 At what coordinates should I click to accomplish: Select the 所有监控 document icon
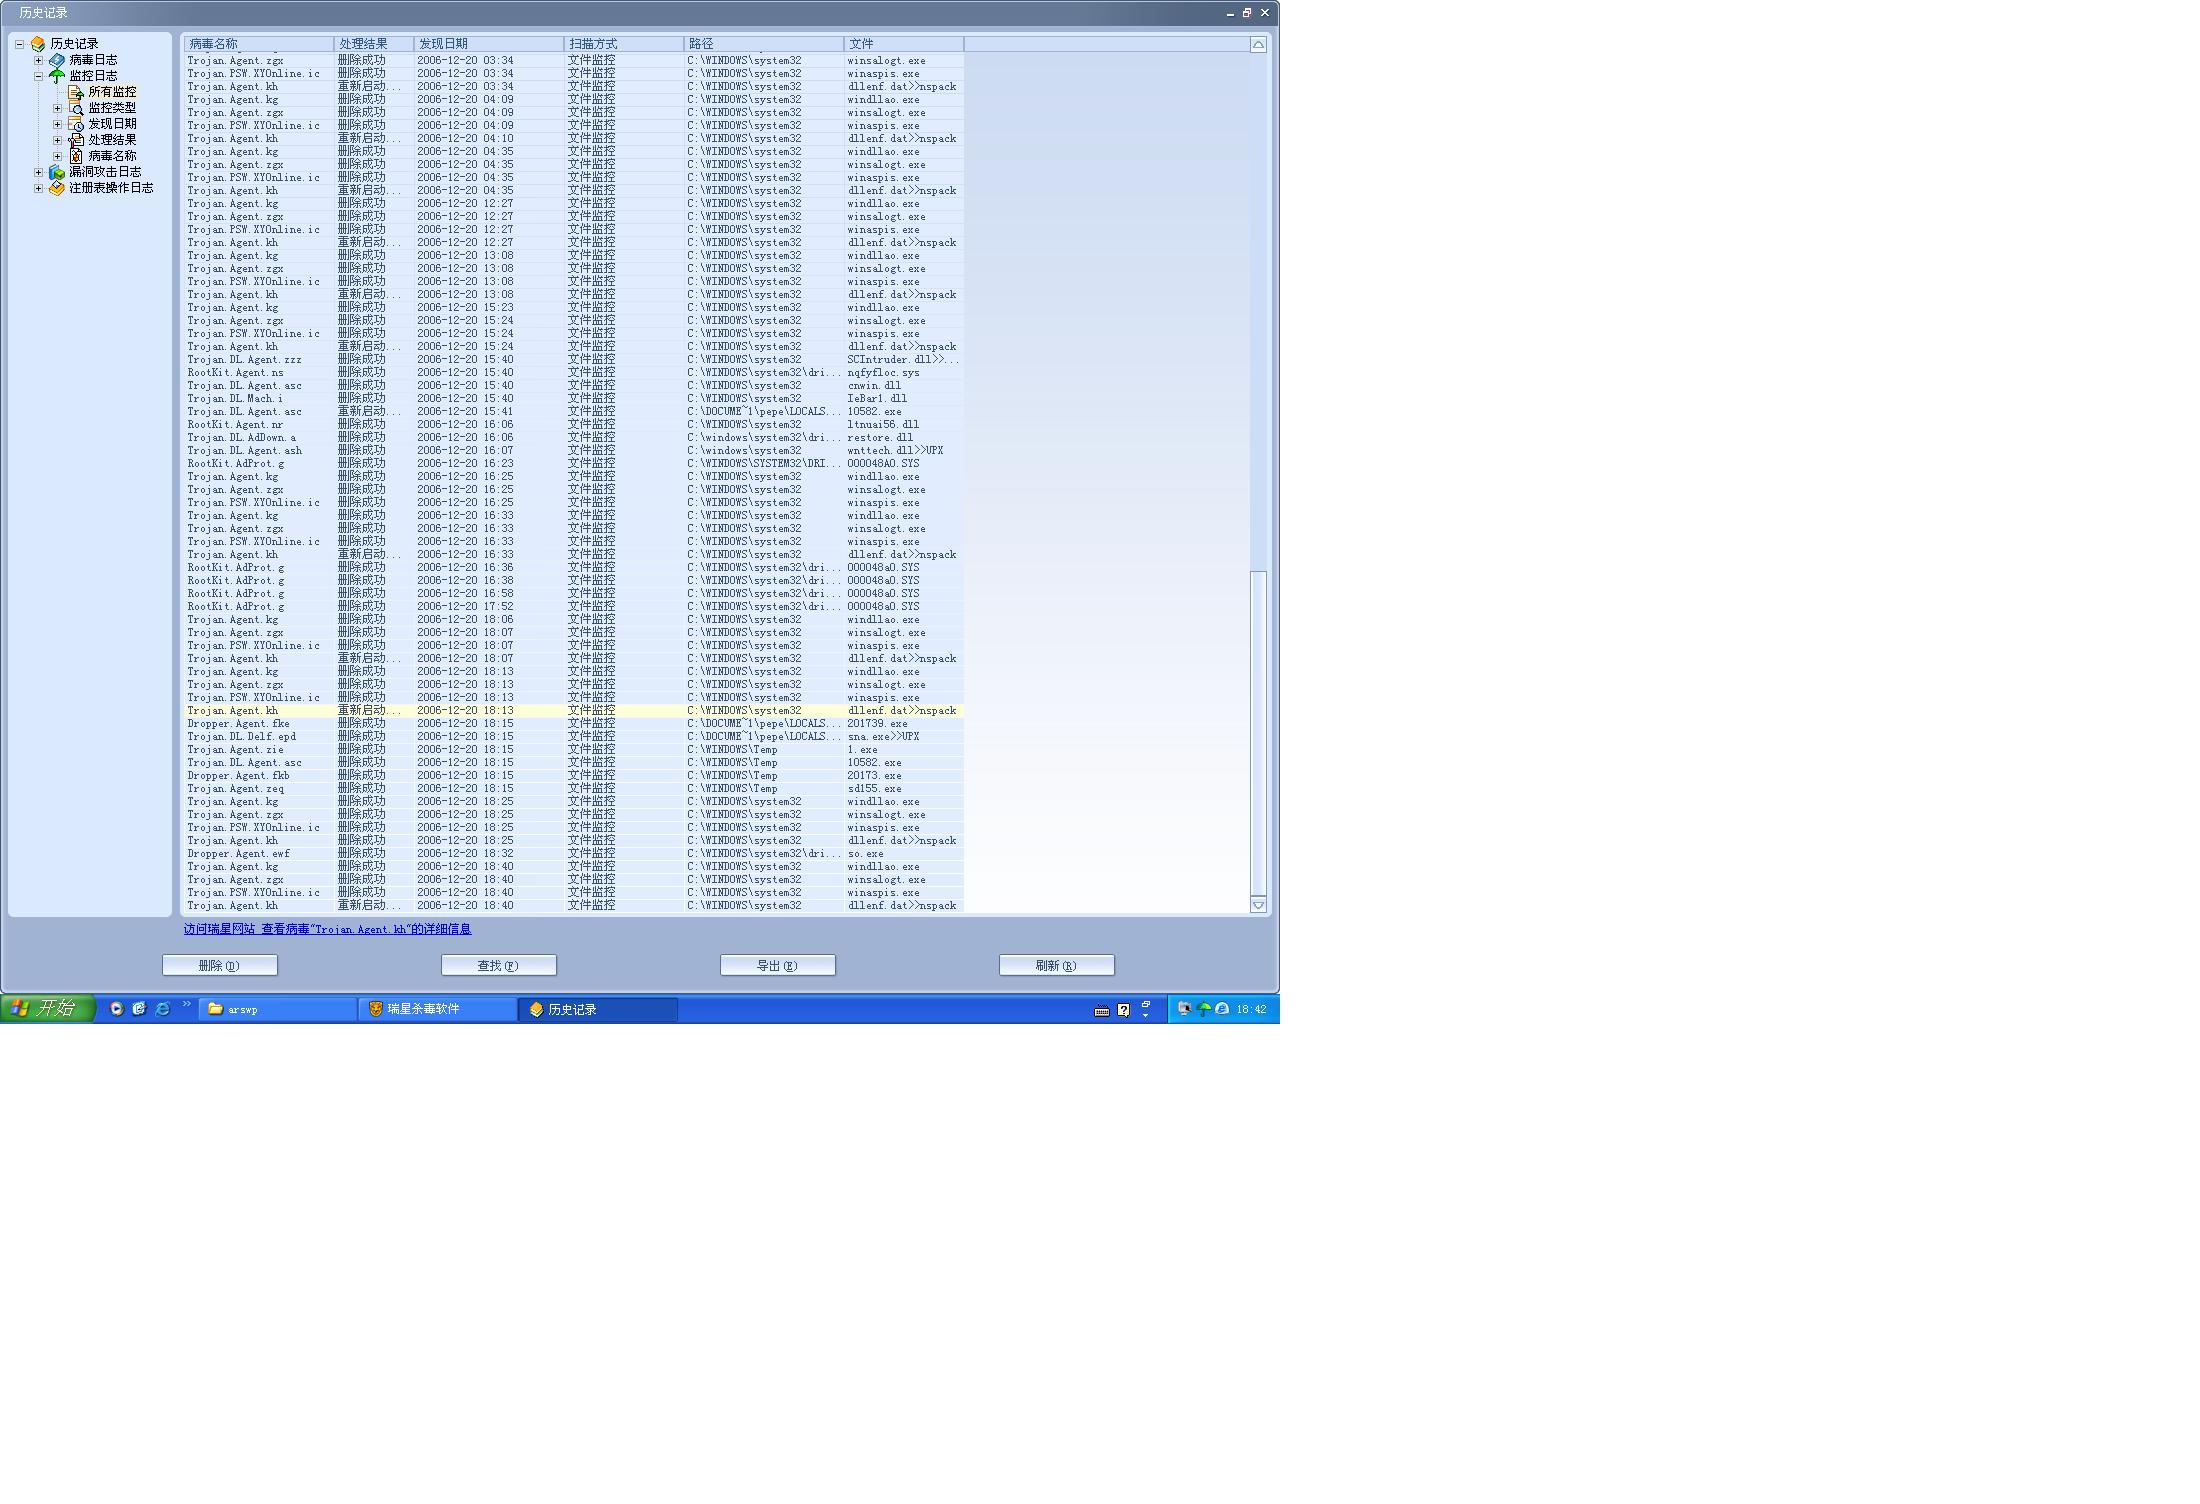pyautogui.click(x=76, y=92)
